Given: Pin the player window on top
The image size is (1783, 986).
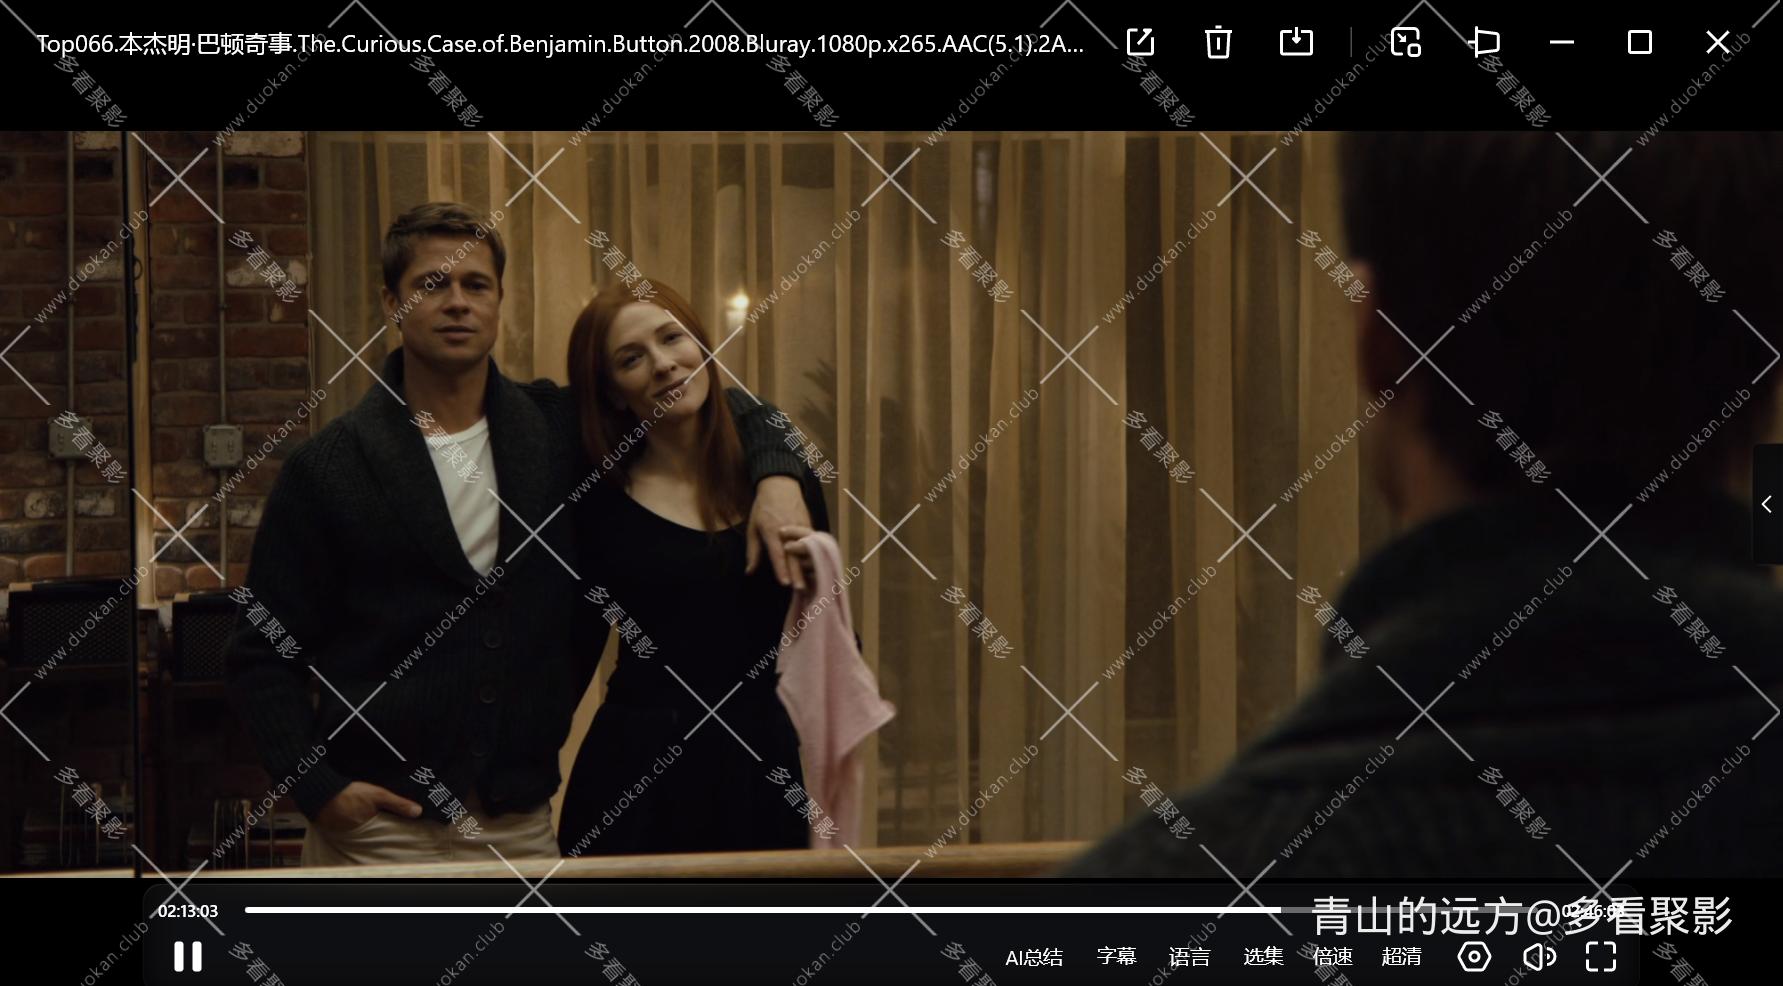Looking at the screenshot, I should pos(1485,42).
